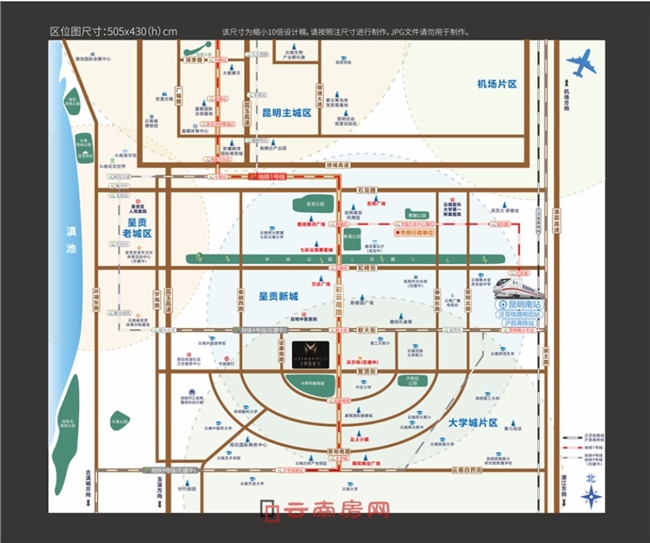Click the blue airplane icon

coord(581,66)
